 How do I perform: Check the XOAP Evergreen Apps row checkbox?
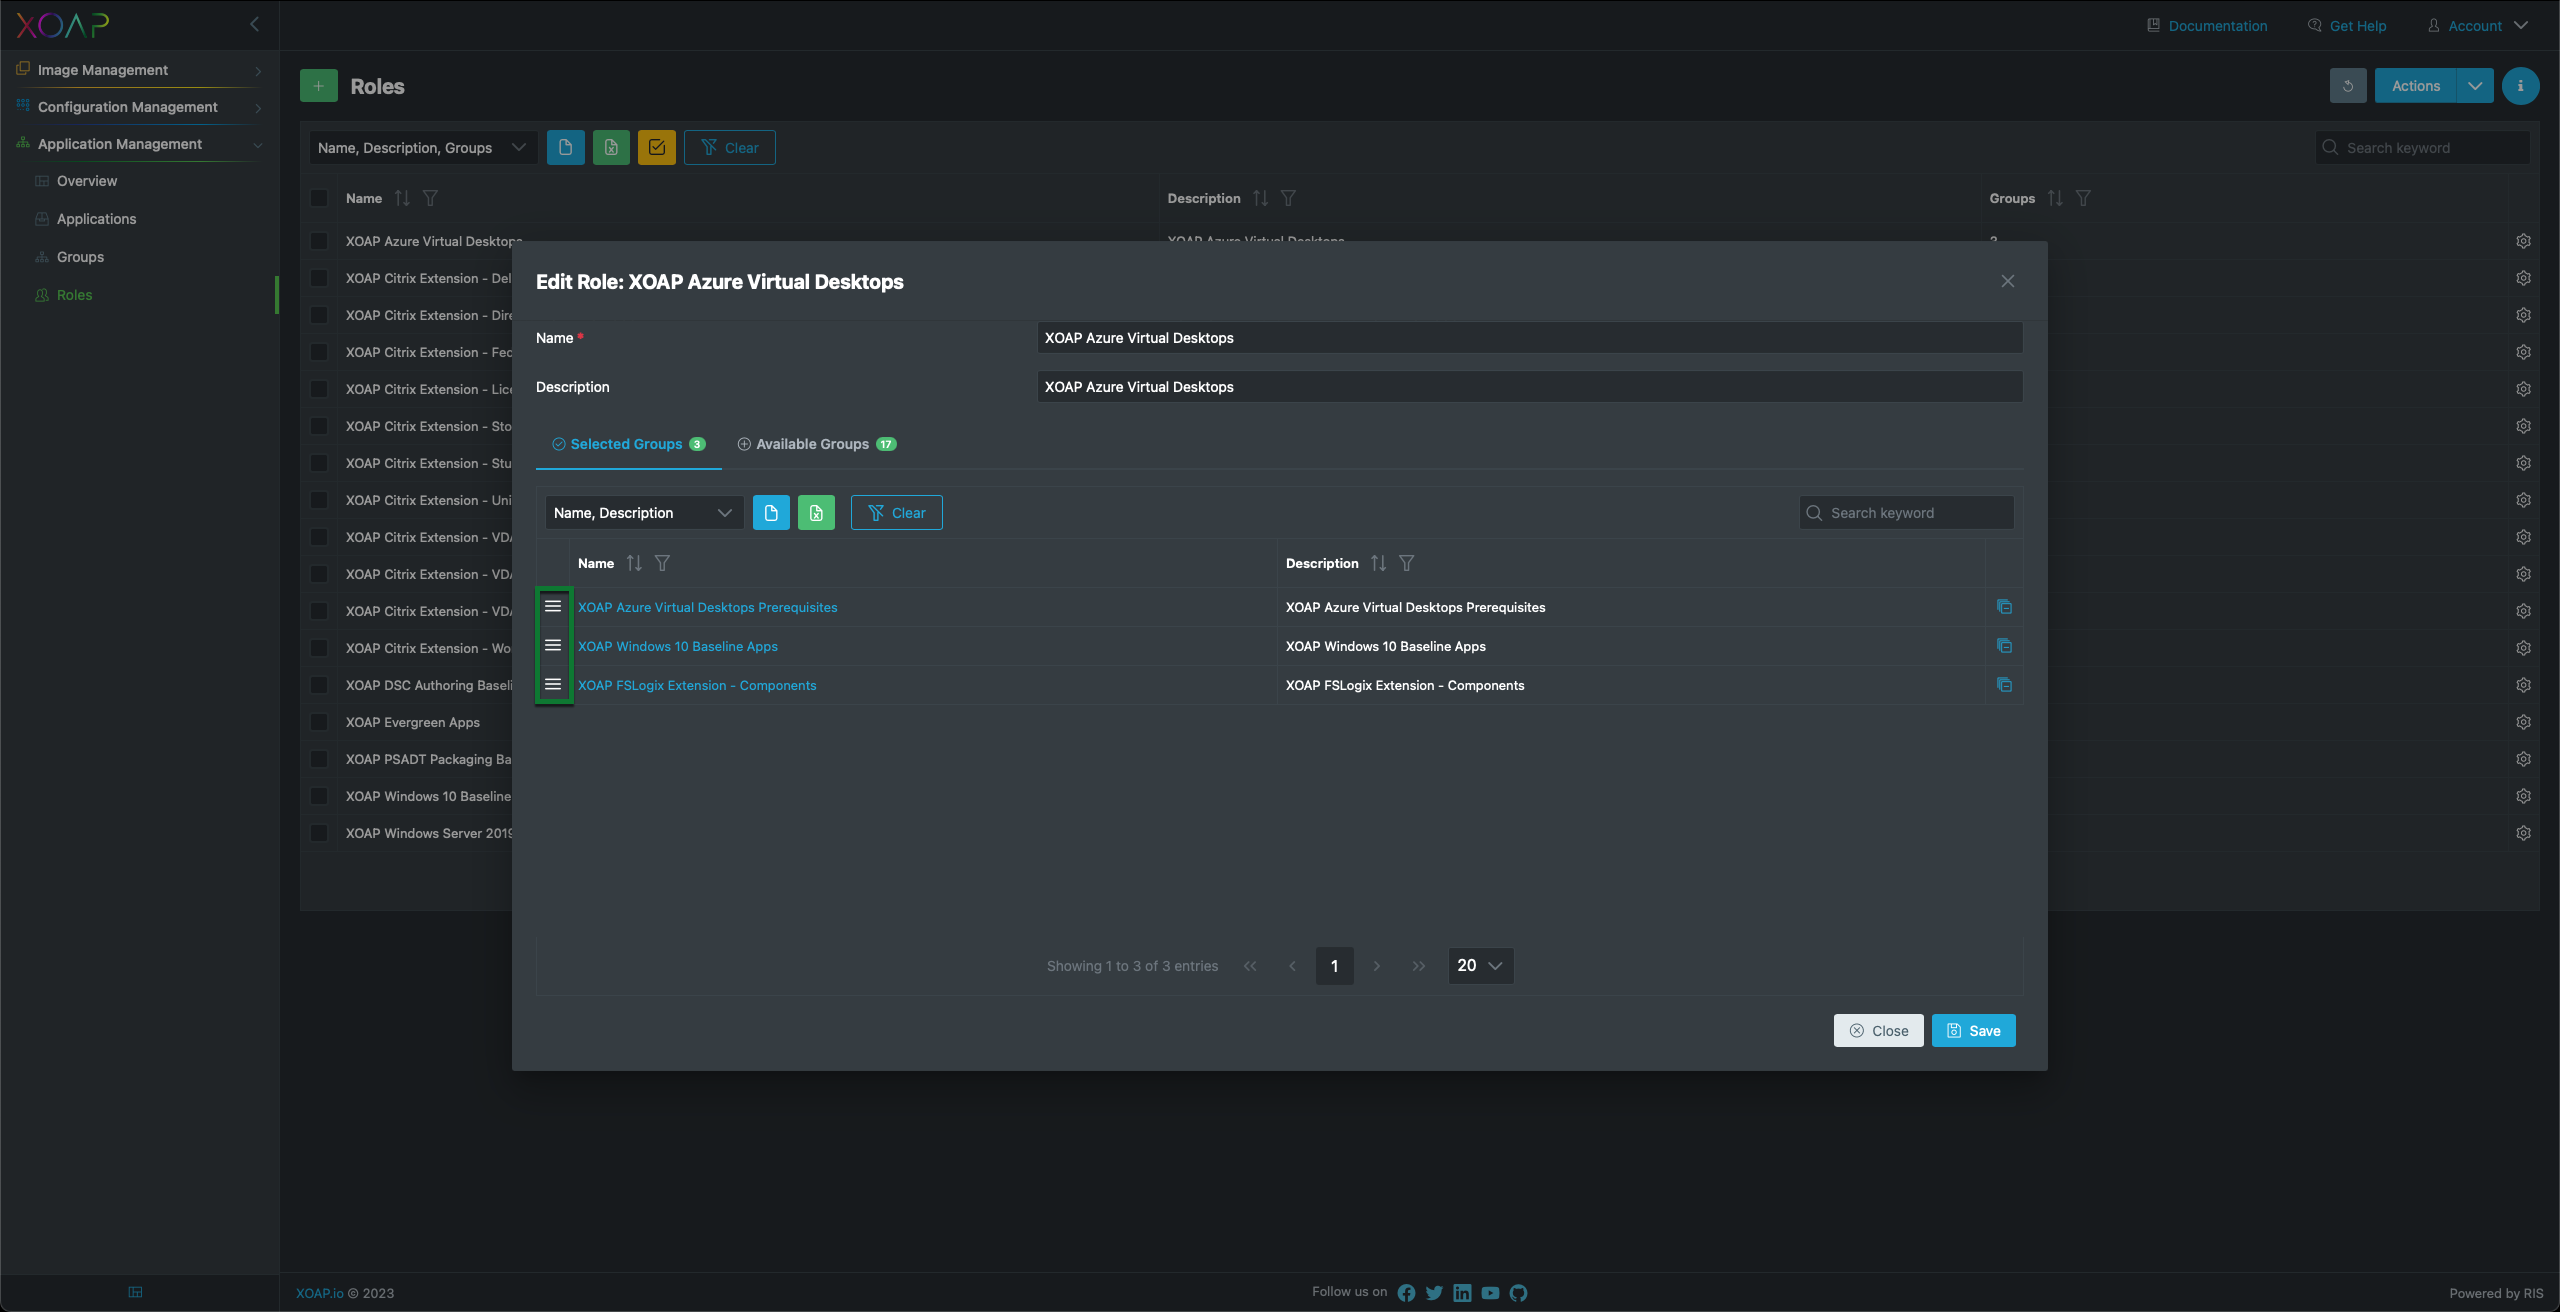(x=319, y=722)
